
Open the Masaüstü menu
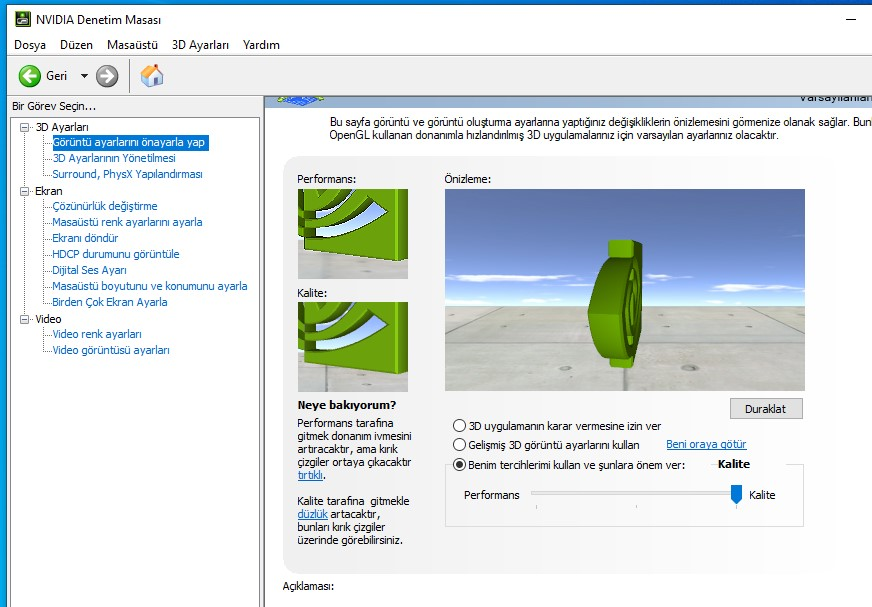[132, 45]
